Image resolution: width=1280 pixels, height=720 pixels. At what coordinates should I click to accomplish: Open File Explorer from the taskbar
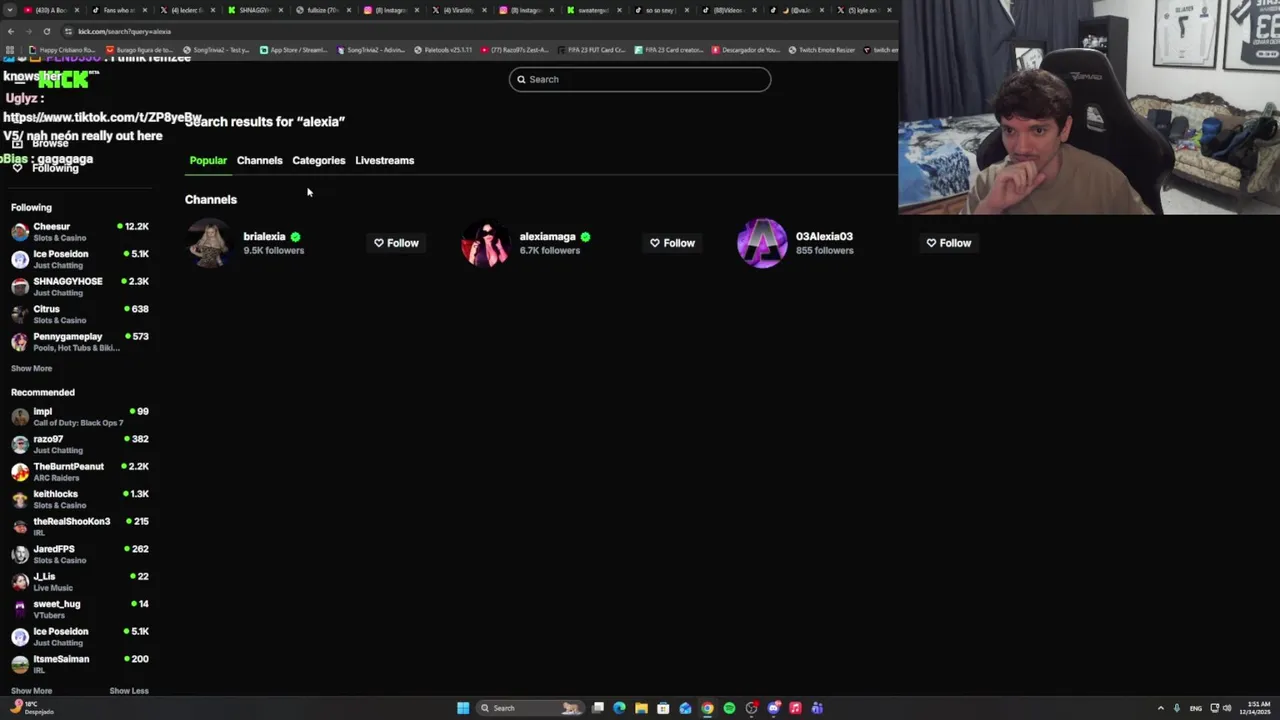(x=641, y=708)
